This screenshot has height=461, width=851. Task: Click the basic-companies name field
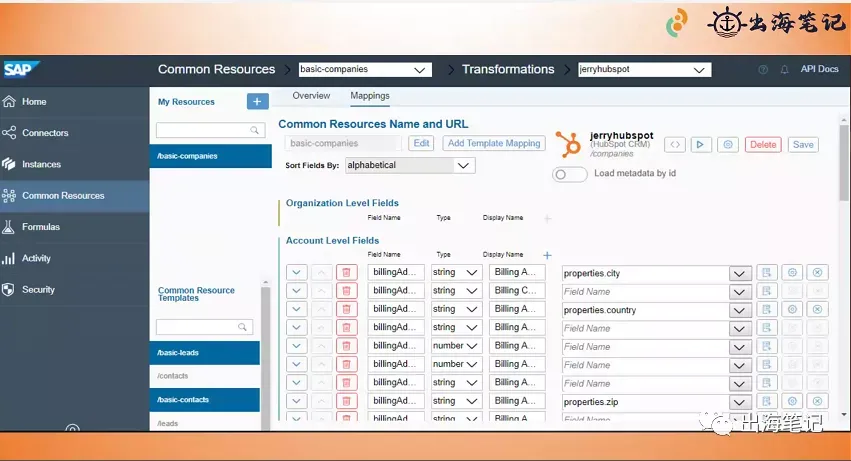coord(342,143)
